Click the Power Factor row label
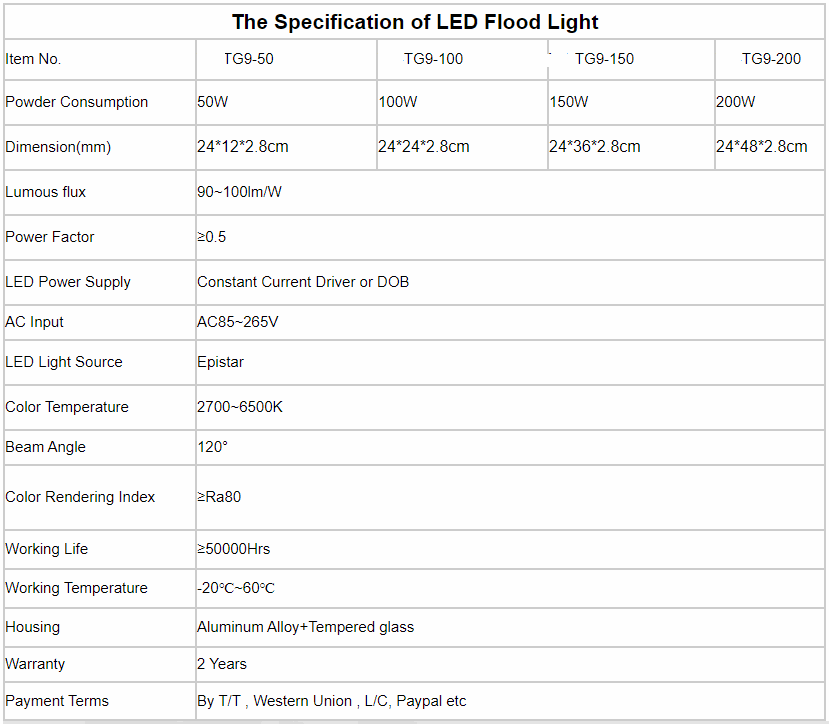 click(x=50, y=237)
